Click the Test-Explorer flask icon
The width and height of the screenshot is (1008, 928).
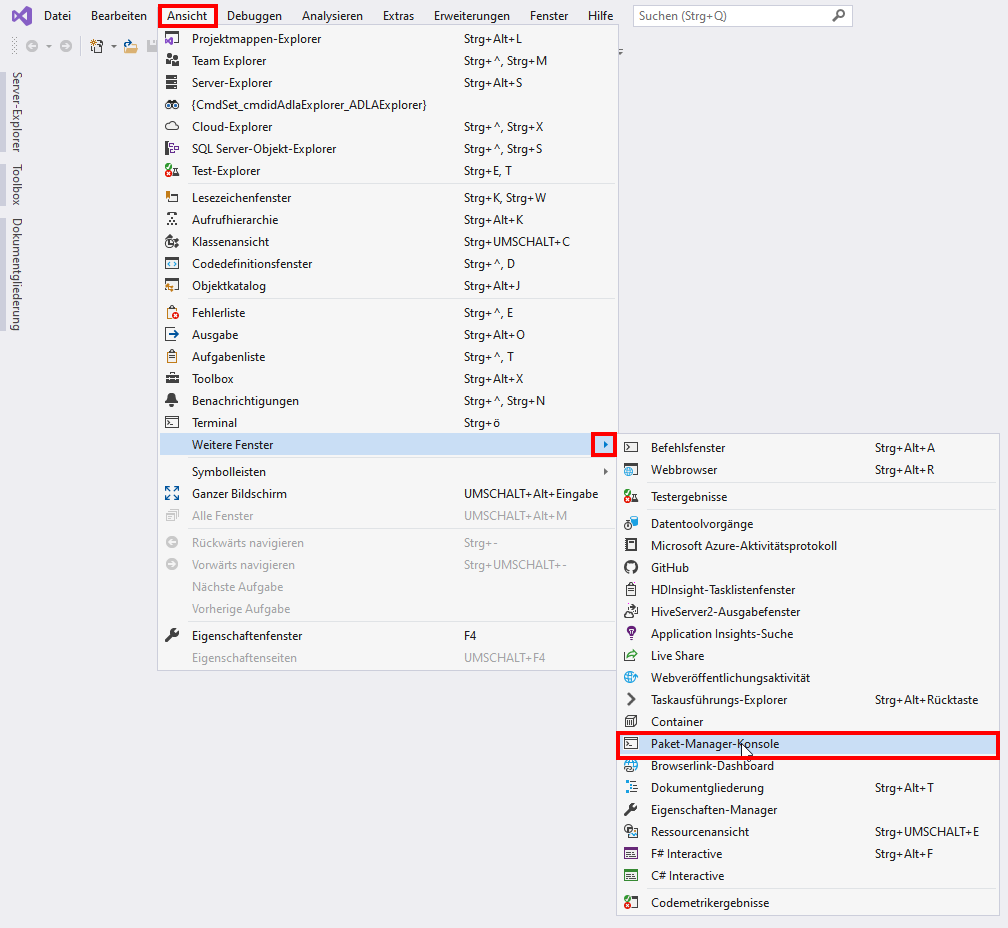click(x=172, y=170)
